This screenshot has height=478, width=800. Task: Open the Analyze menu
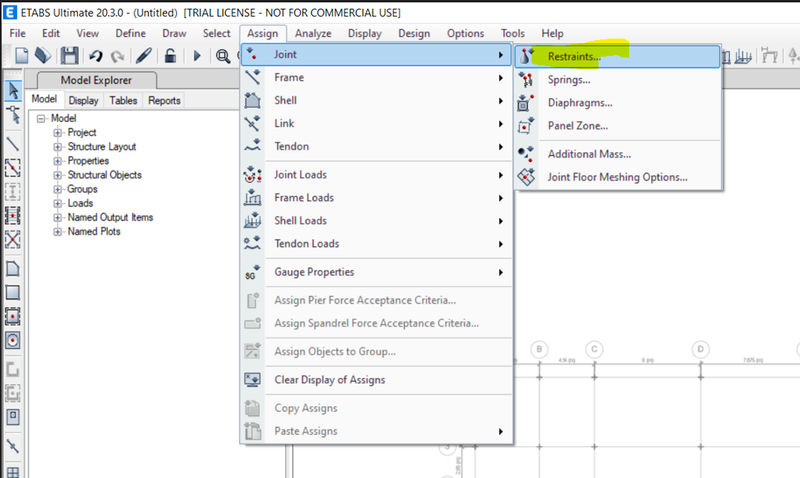313,33
